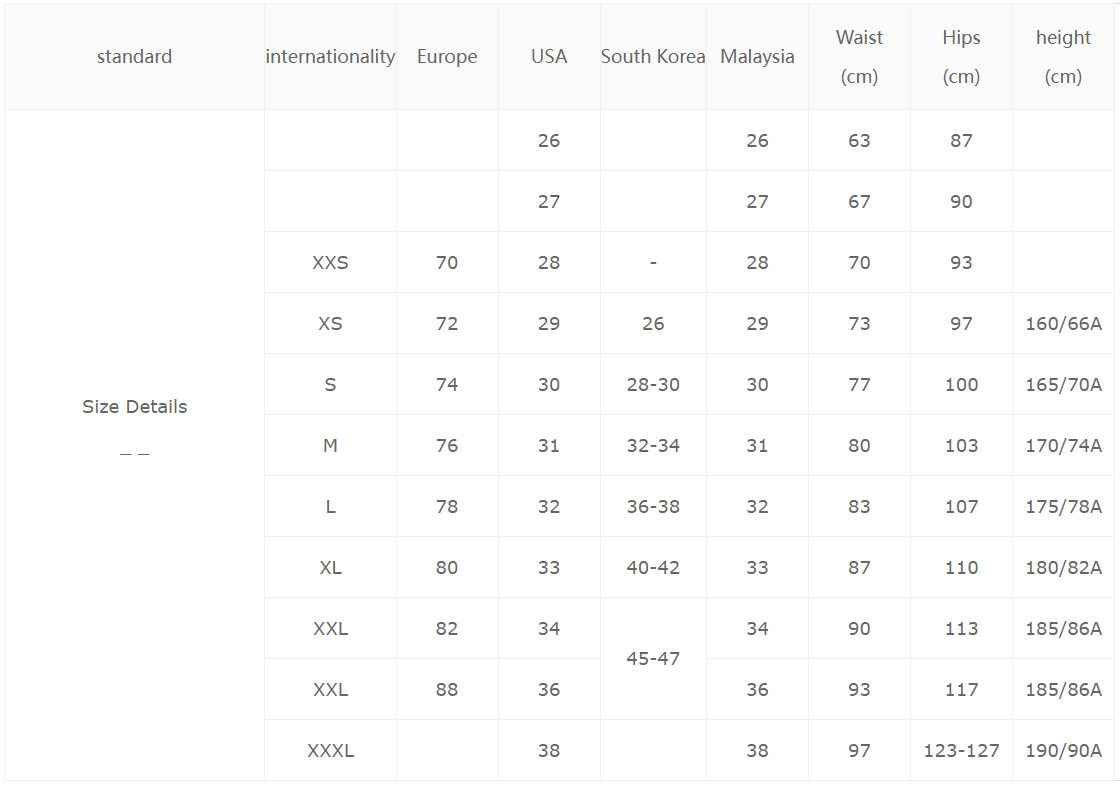1120x792 pixels.
Task: Click the hips value '123-127'
Action: (961, 751)
